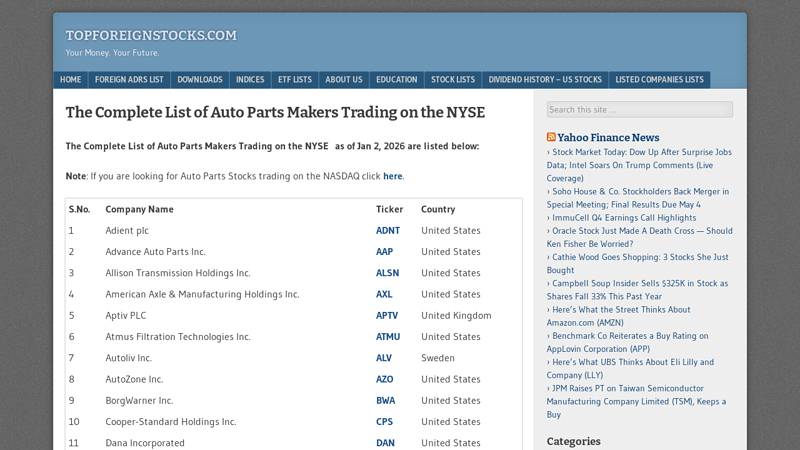800x450 pixels.
Task: Select the 'Aptiv PLC' company name cell
Action: (126, 316)
